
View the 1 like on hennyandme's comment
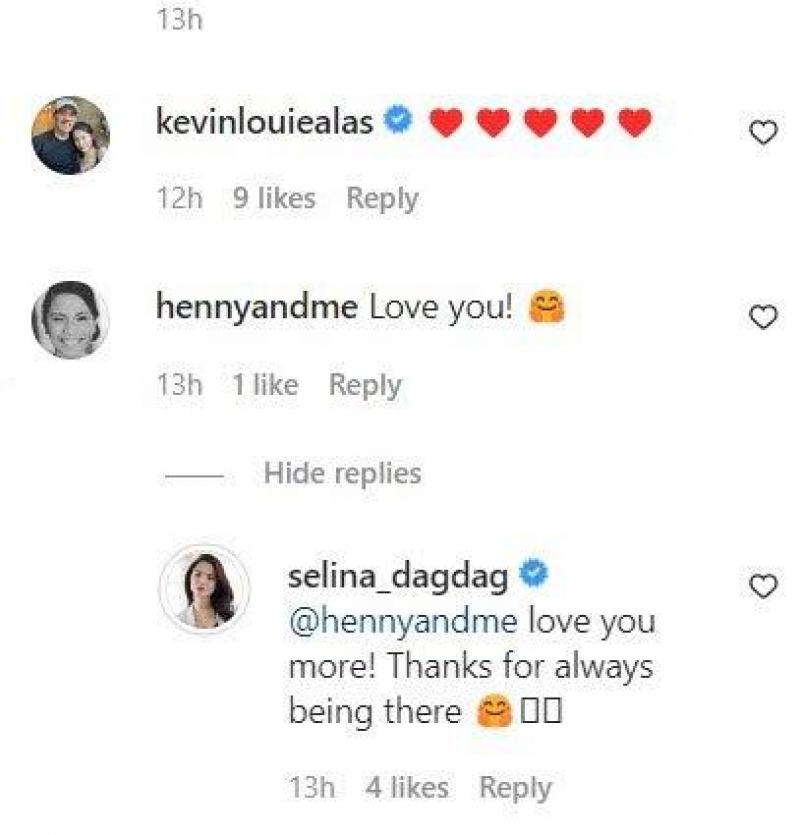(265, 385)
